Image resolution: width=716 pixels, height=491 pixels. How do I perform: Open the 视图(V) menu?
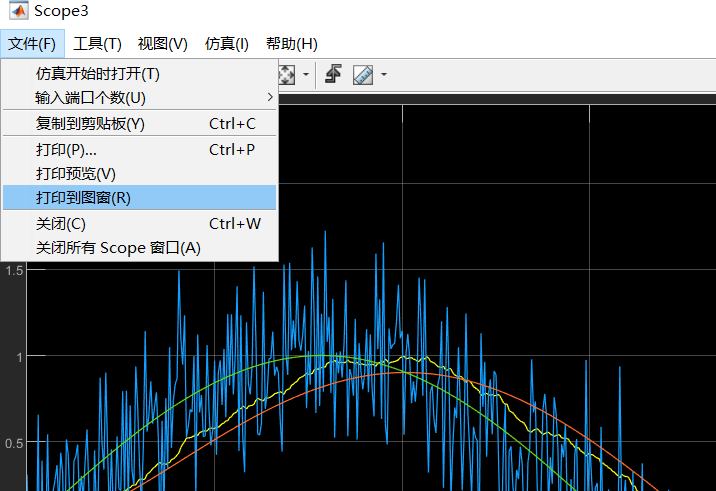pyautogui.click(x=163, y=44)
